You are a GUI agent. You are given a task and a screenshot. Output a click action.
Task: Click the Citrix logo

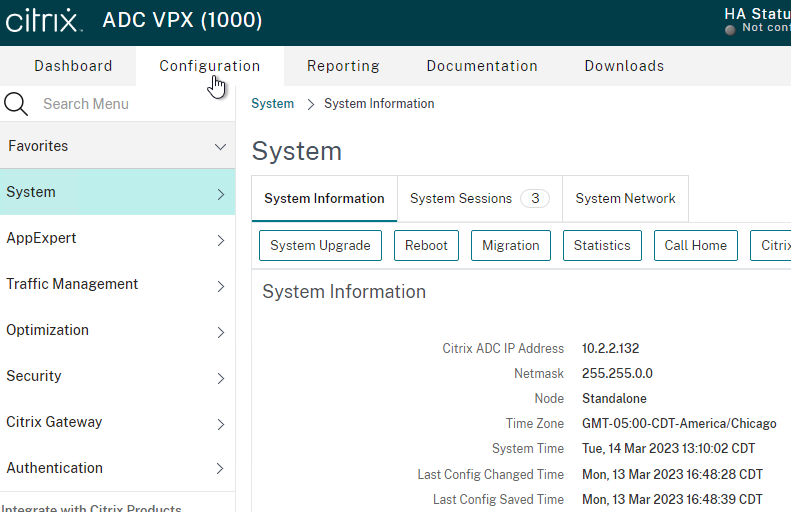pos(43,20)
